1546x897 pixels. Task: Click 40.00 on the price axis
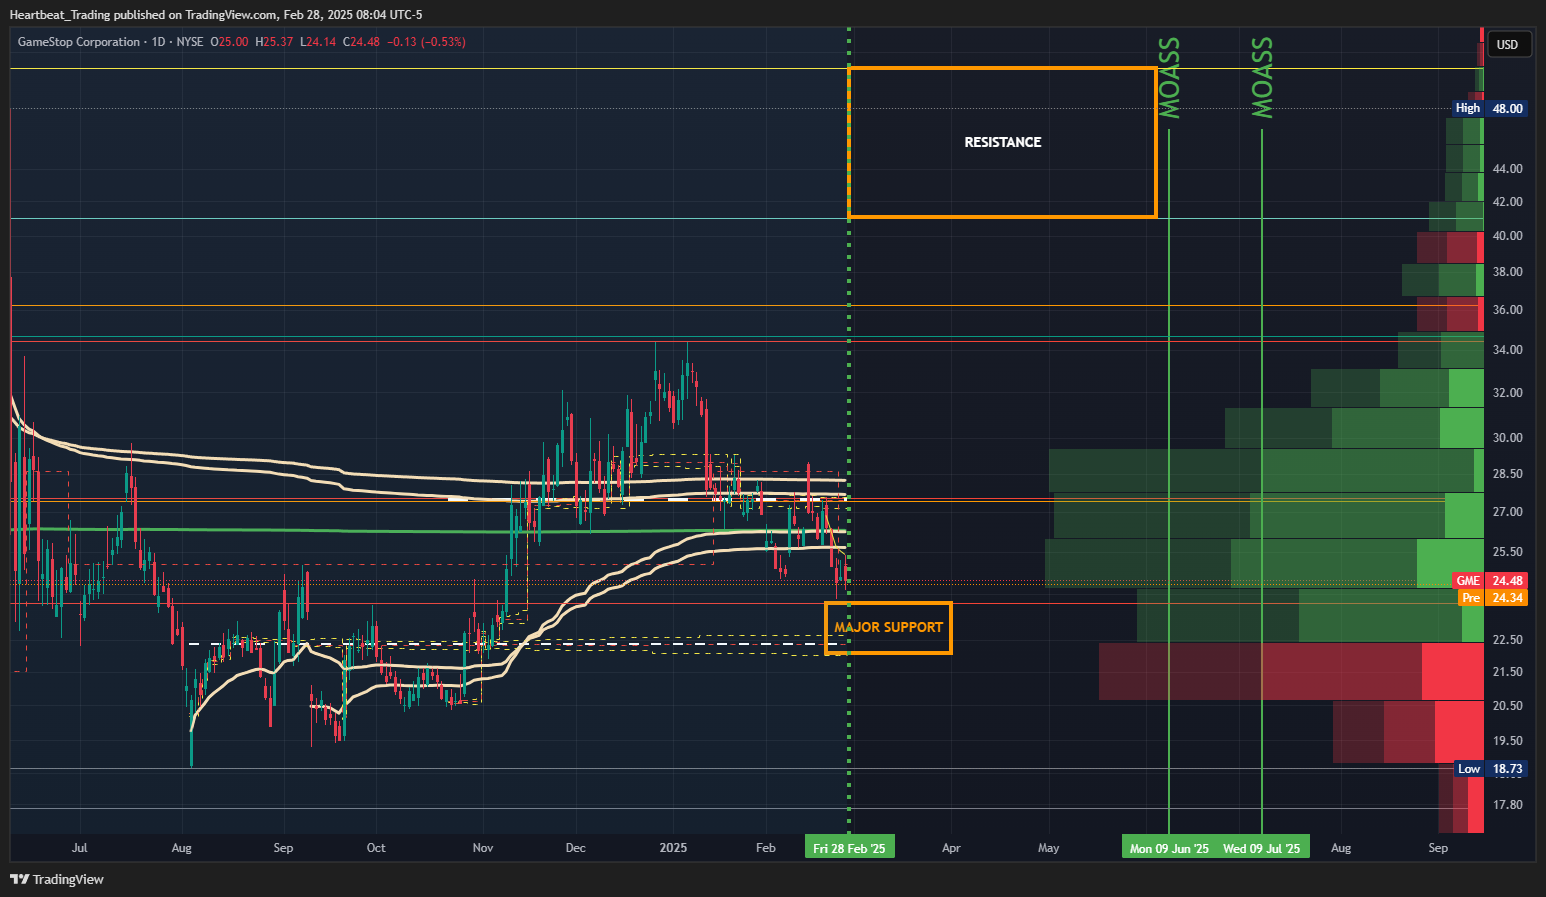1508,236
